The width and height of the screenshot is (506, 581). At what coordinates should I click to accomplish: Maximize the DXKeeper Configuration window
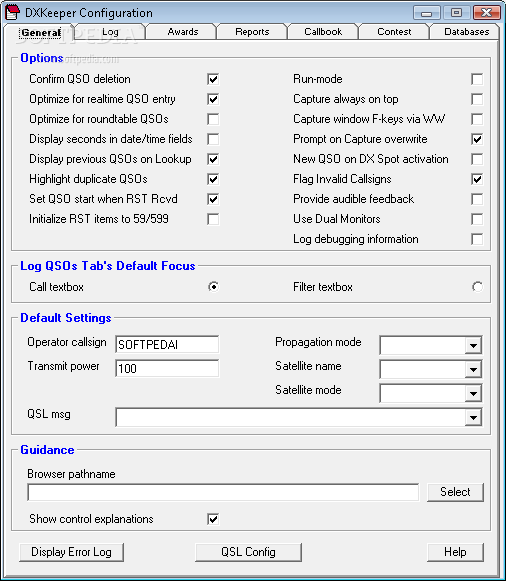tap(456, 13)
